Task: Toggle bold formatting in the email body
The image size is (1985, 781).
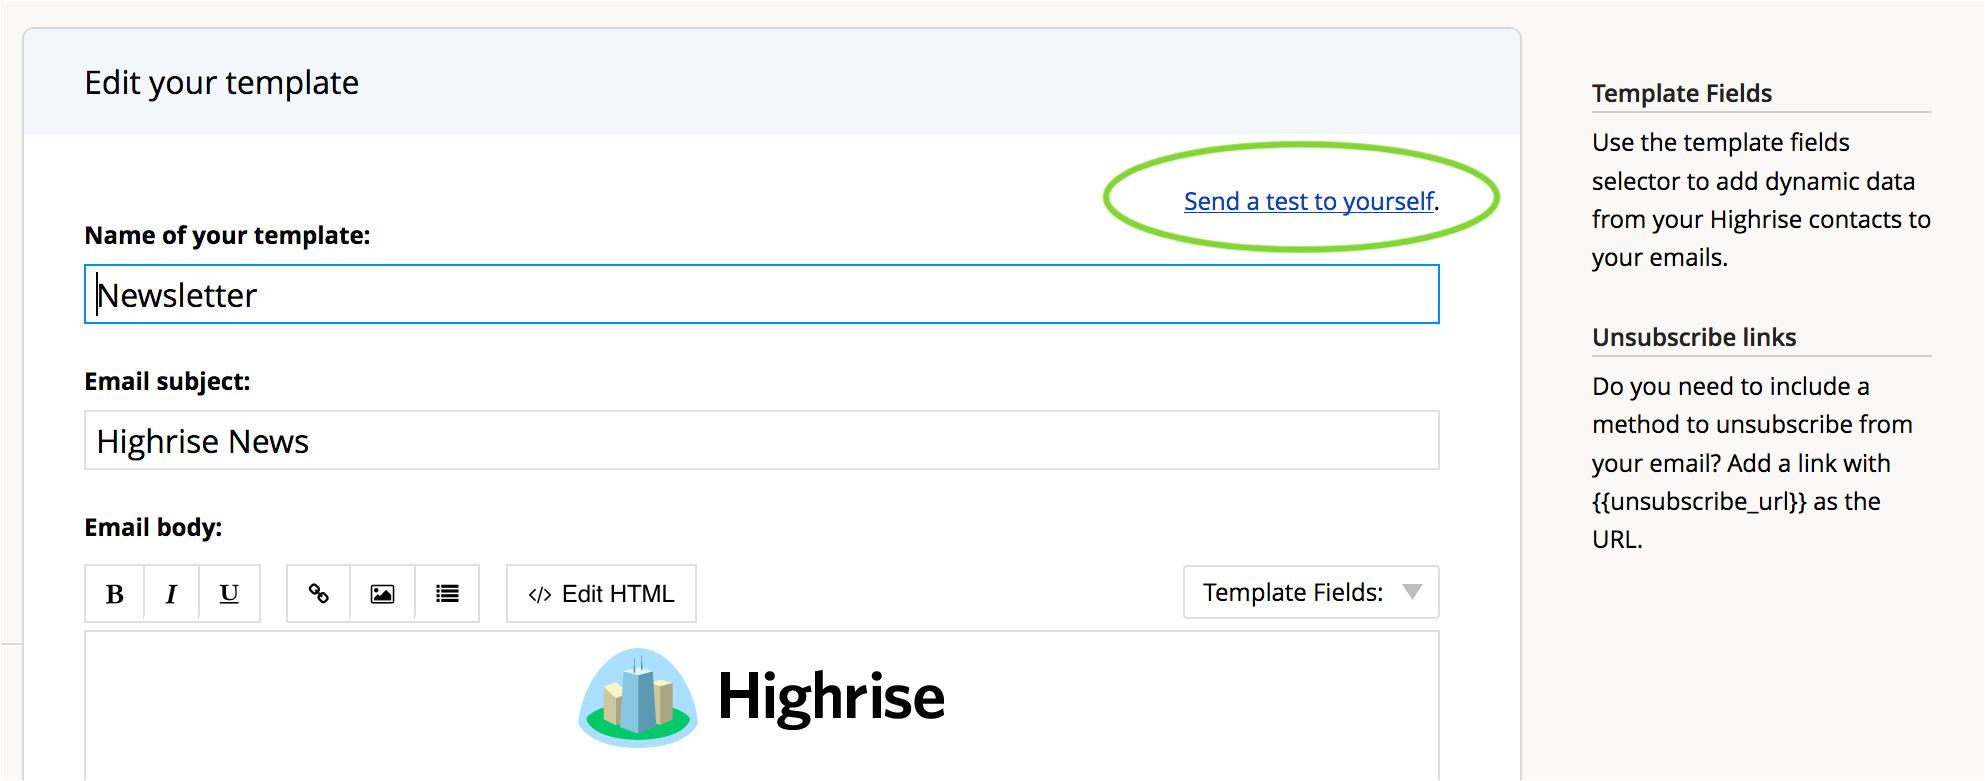Action: tap(115, 594)
